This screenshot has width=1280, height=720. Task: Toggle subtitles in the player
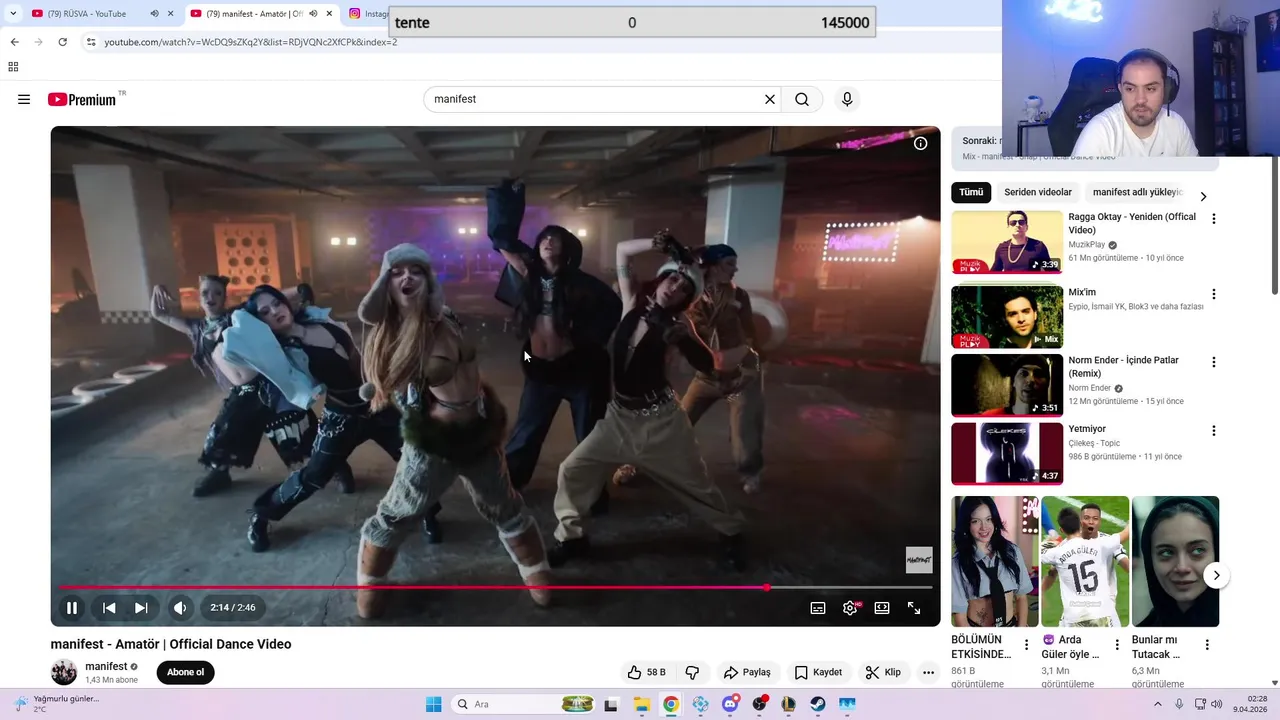click(818, 608)
